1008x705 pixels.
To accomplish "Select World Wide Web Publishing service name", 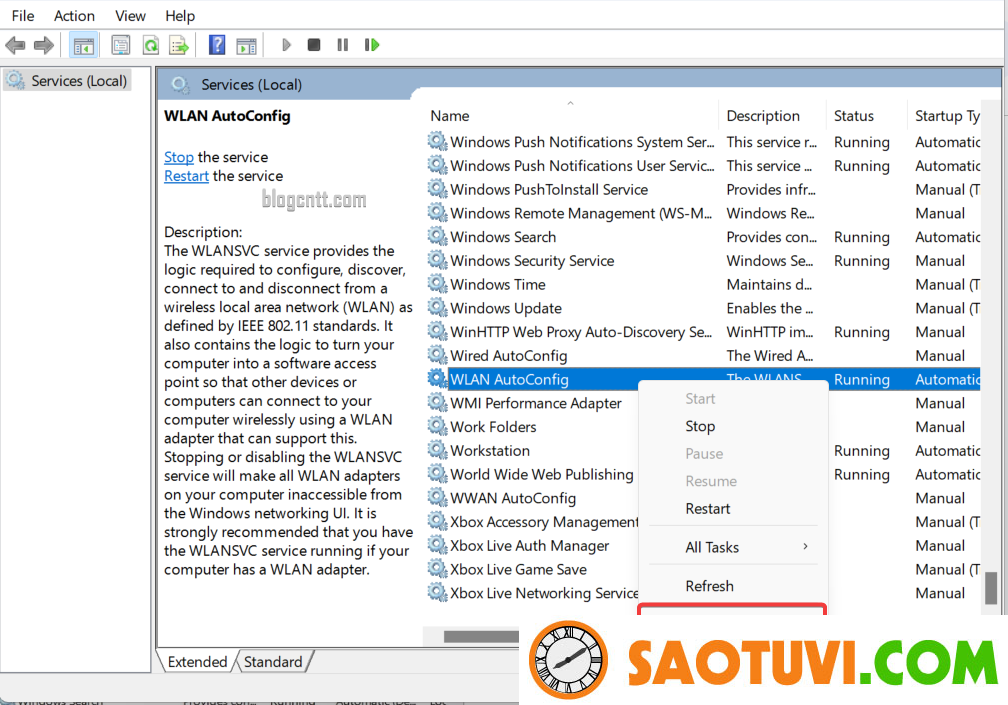I will [542, 474].
